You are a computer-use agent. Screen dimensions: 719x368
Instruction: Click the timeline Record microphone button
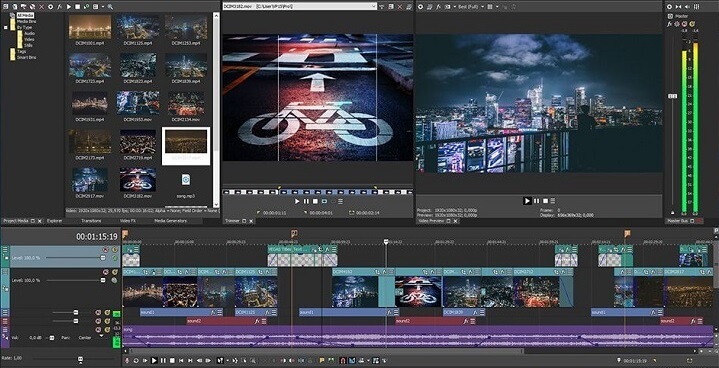tap(127, 361)
